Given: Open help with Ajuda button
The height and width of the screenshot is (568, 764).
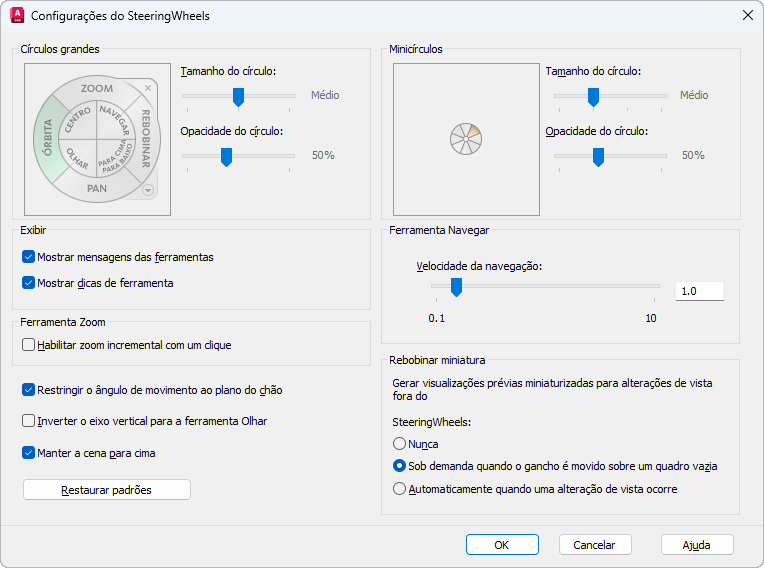Looking at the screenshot, I should click(697, 545).
